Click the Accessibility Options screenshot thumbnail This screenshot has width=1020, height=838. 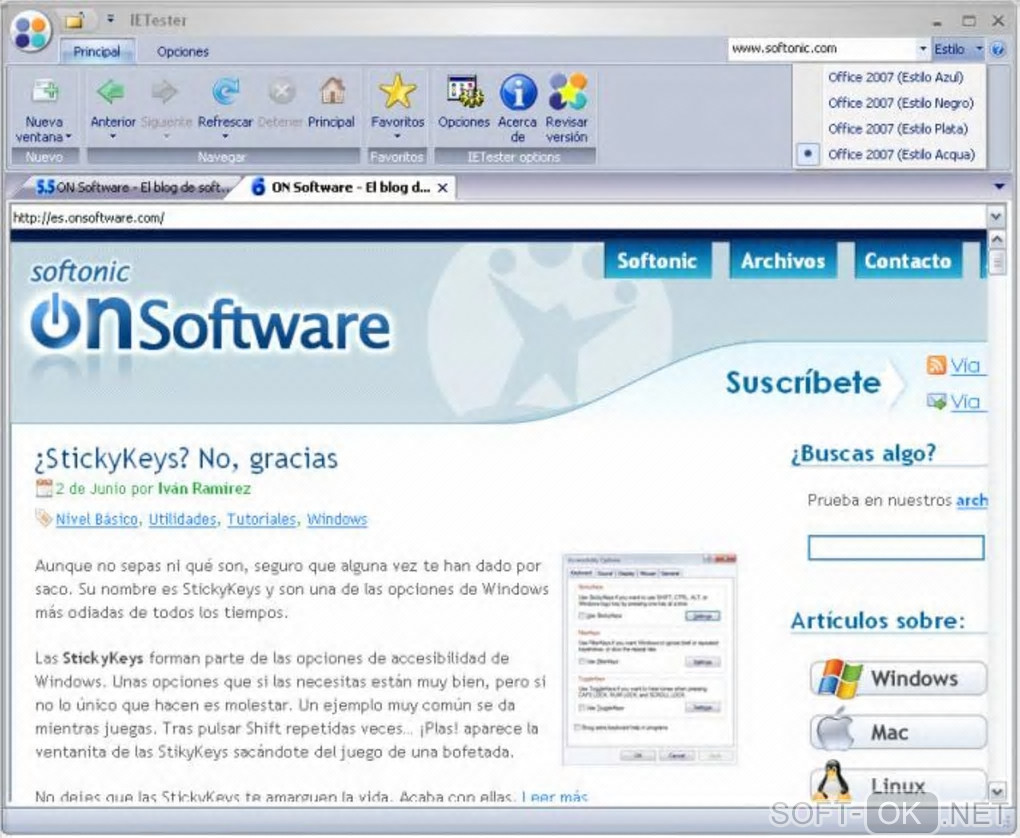(649, 659)
